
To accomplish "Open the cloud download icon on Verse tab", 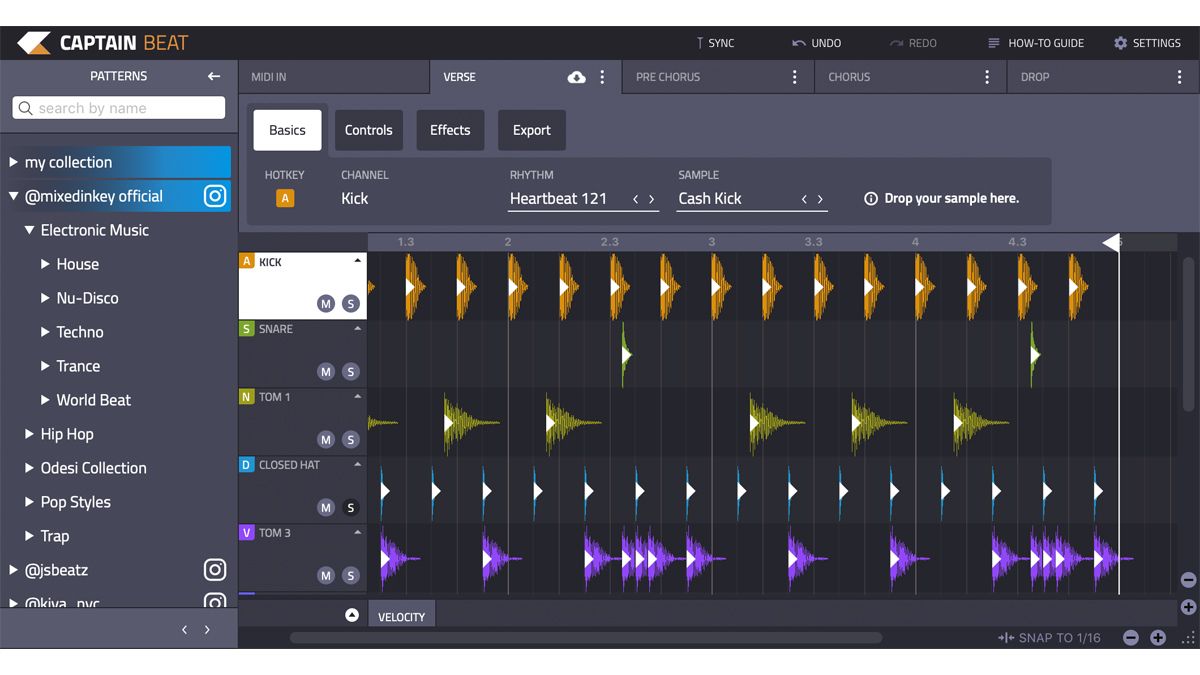I will point(576,77).
